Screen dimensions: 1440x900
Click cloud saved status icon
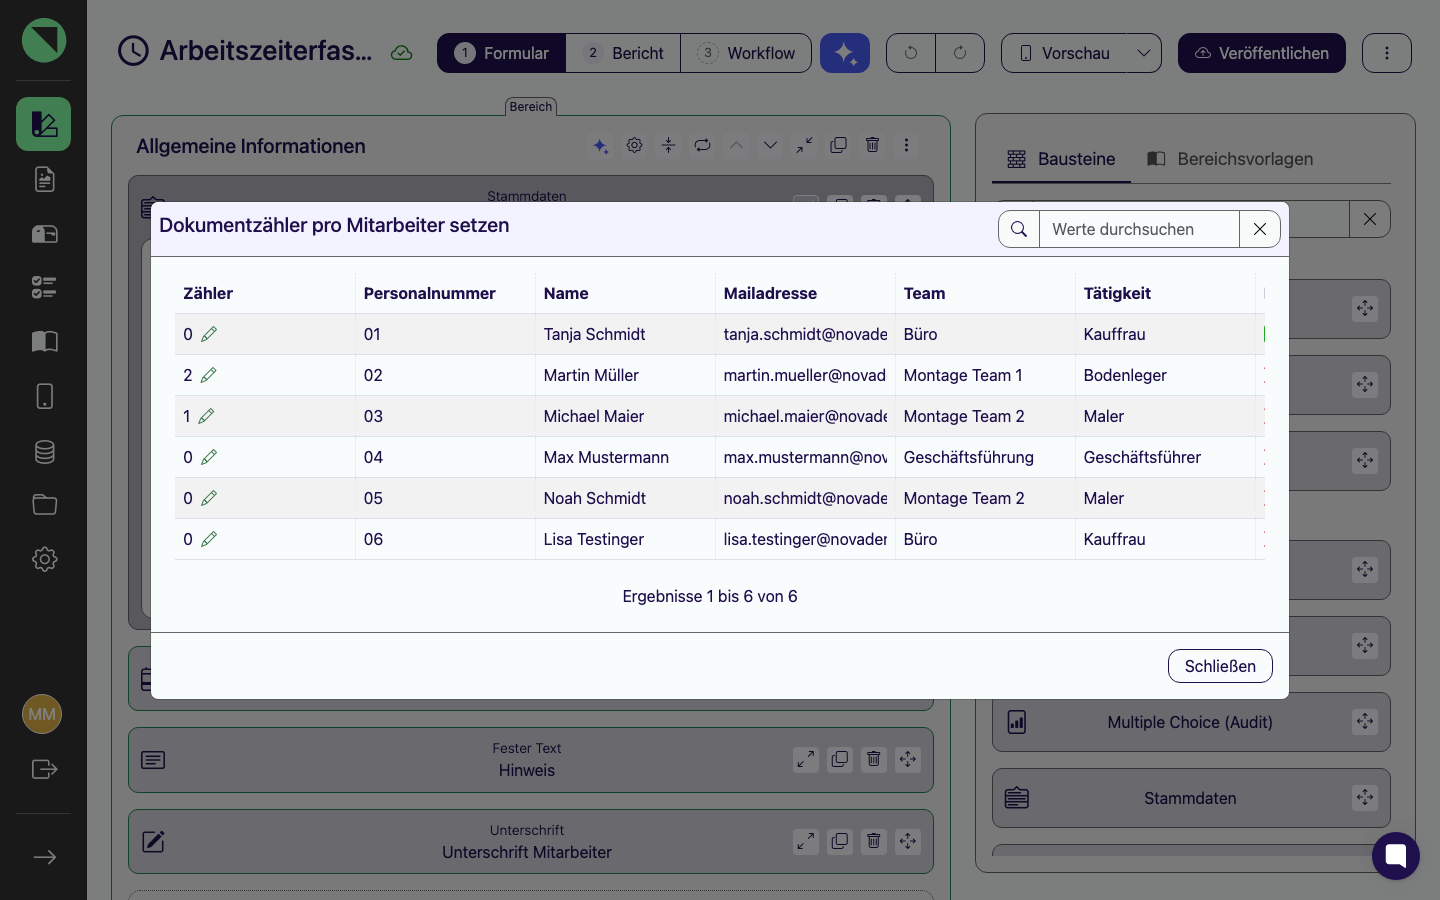(x=402, y=53)
